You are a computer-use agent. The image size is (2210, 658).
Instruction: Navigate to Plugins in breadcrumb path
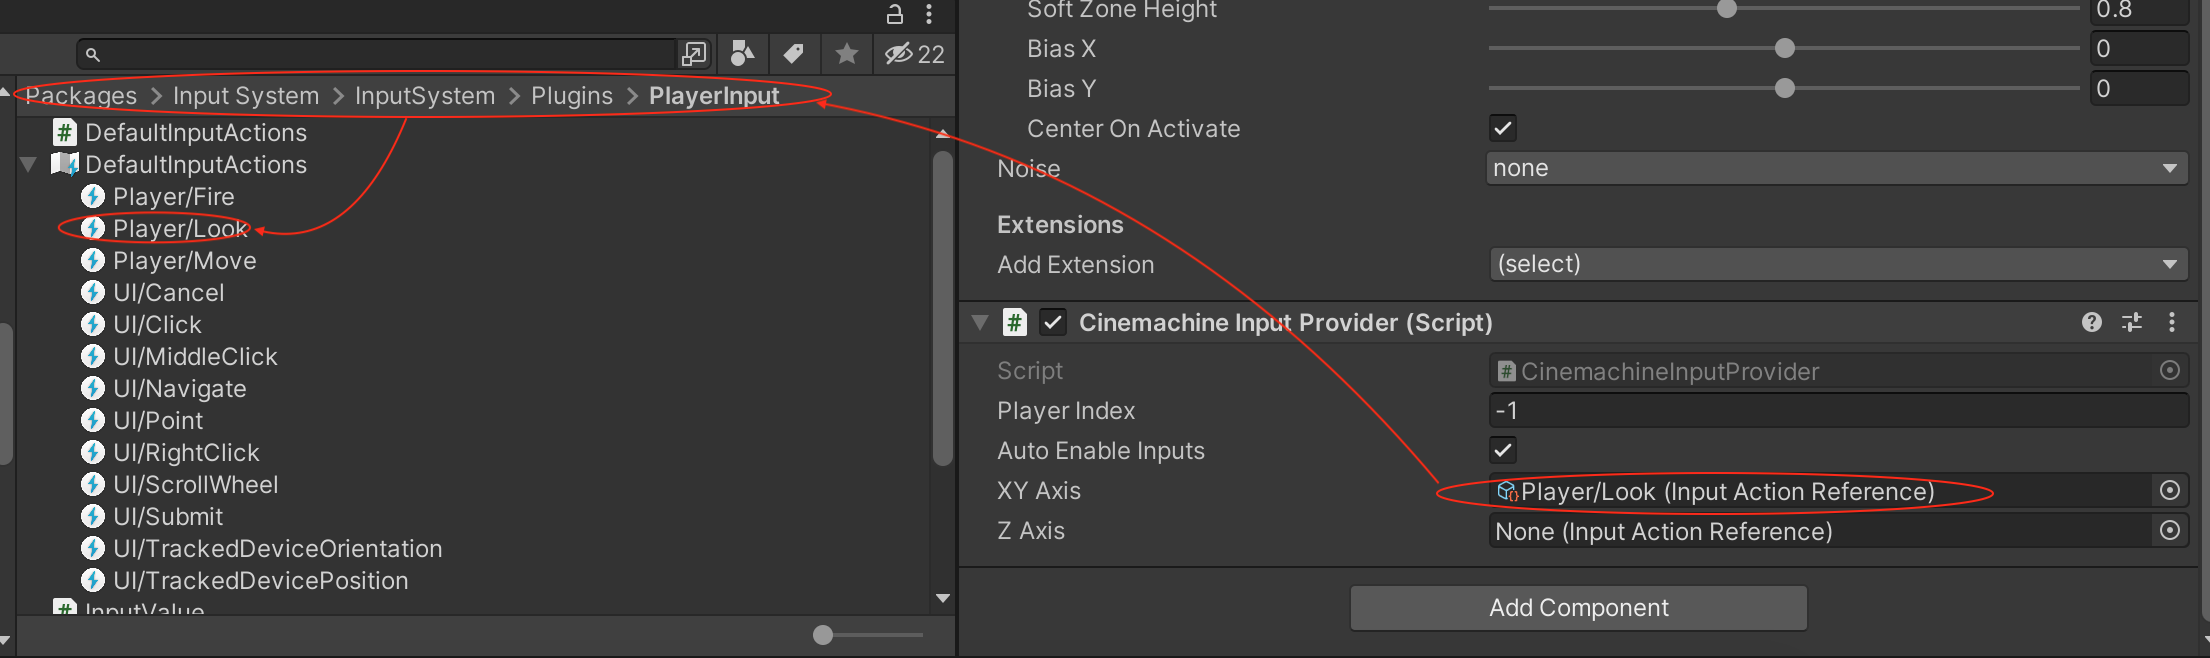click(571, 96)
